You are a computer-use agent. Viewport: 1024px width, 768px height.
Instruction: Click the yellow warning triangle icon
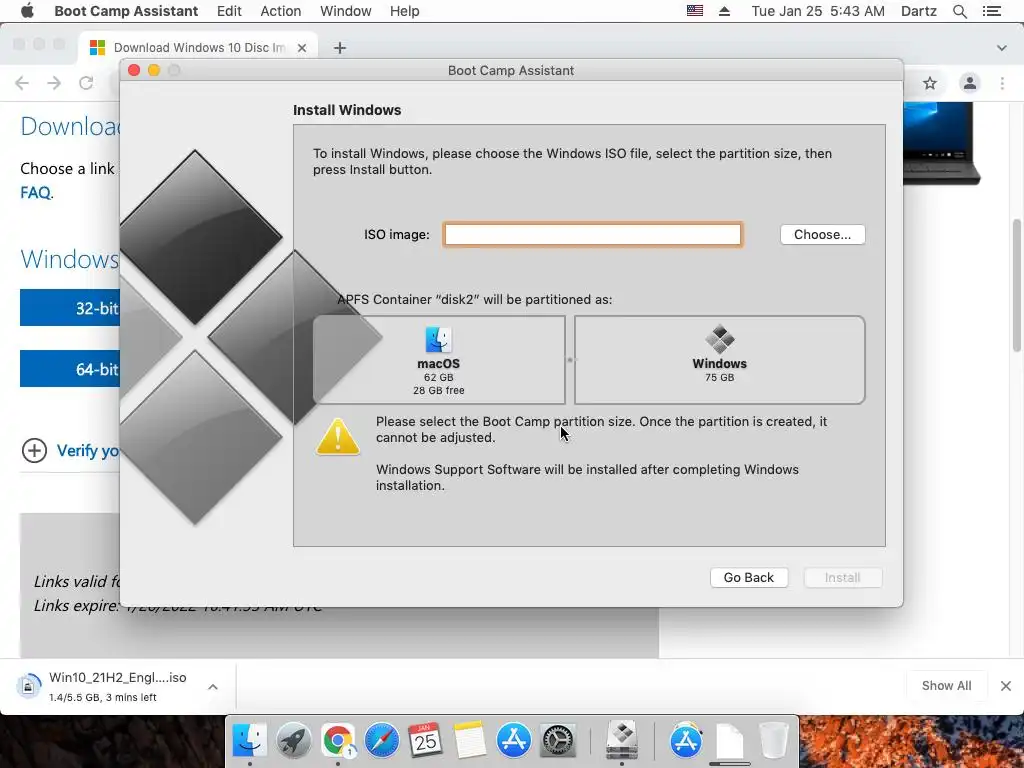338,436
